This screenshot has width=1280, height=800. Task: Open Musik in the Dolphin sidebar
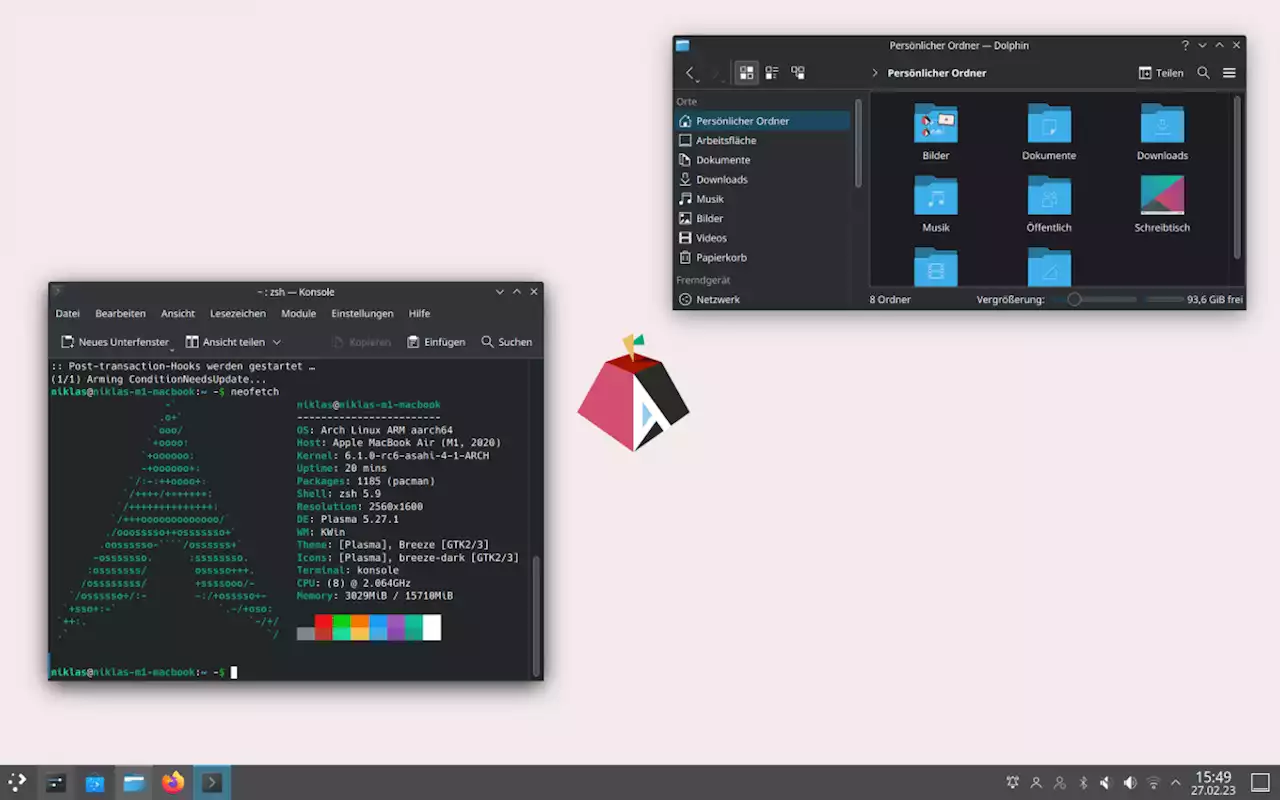coord(762,199)
